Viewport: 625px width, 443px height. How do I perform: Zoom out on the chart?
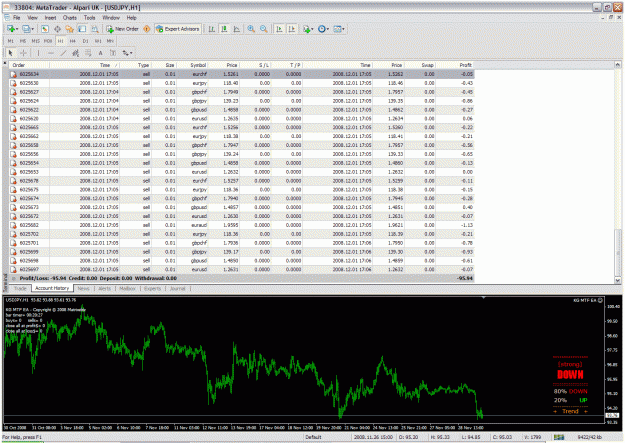tap(264, 29)
